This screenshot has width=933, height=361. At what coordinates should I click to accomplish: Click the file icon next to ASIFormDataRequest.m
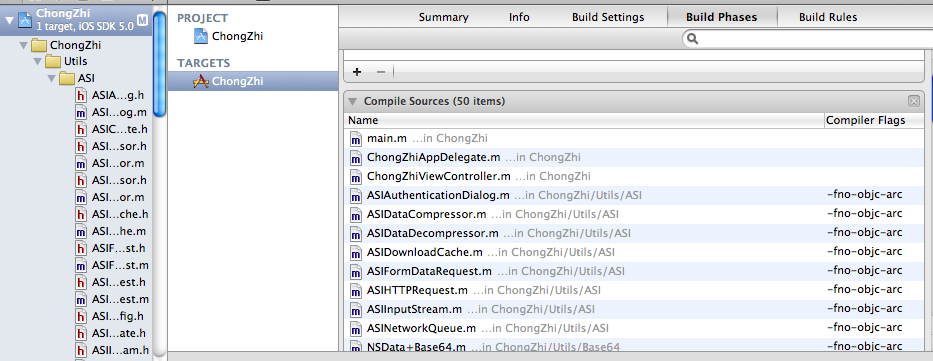[356, 272]
